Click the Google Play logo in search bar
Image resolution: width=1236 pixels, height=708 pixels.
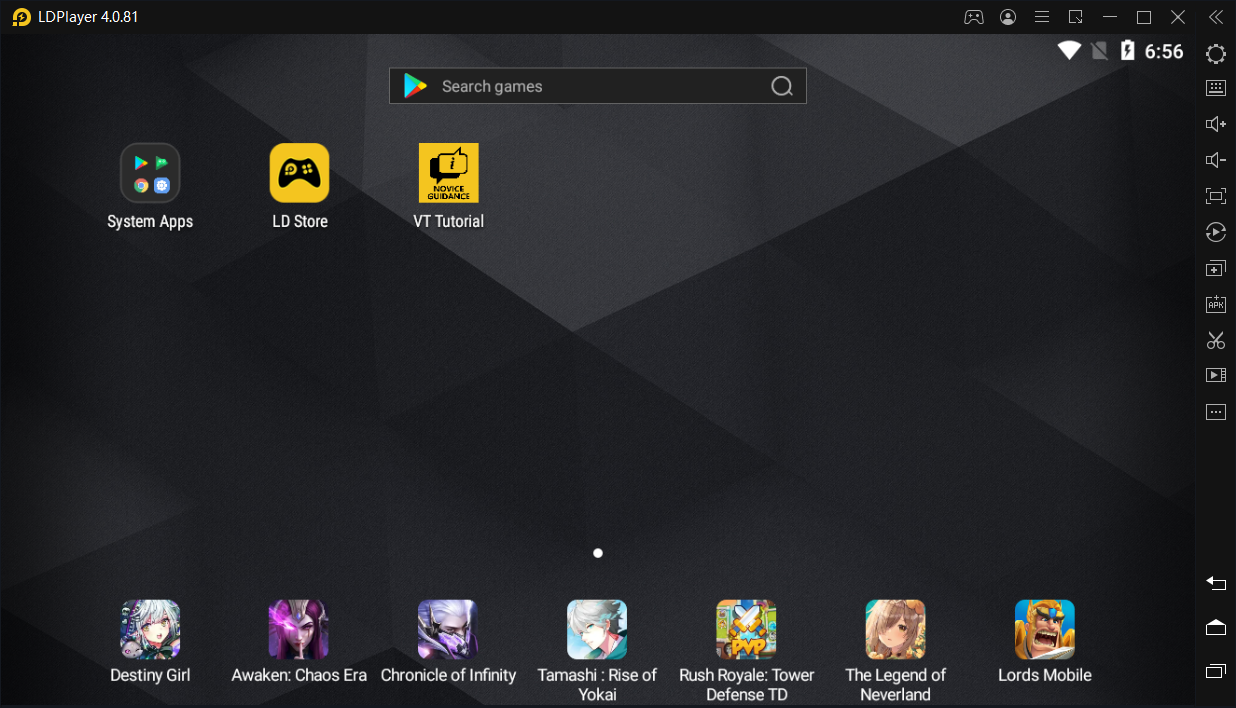[x=415, y=86]
